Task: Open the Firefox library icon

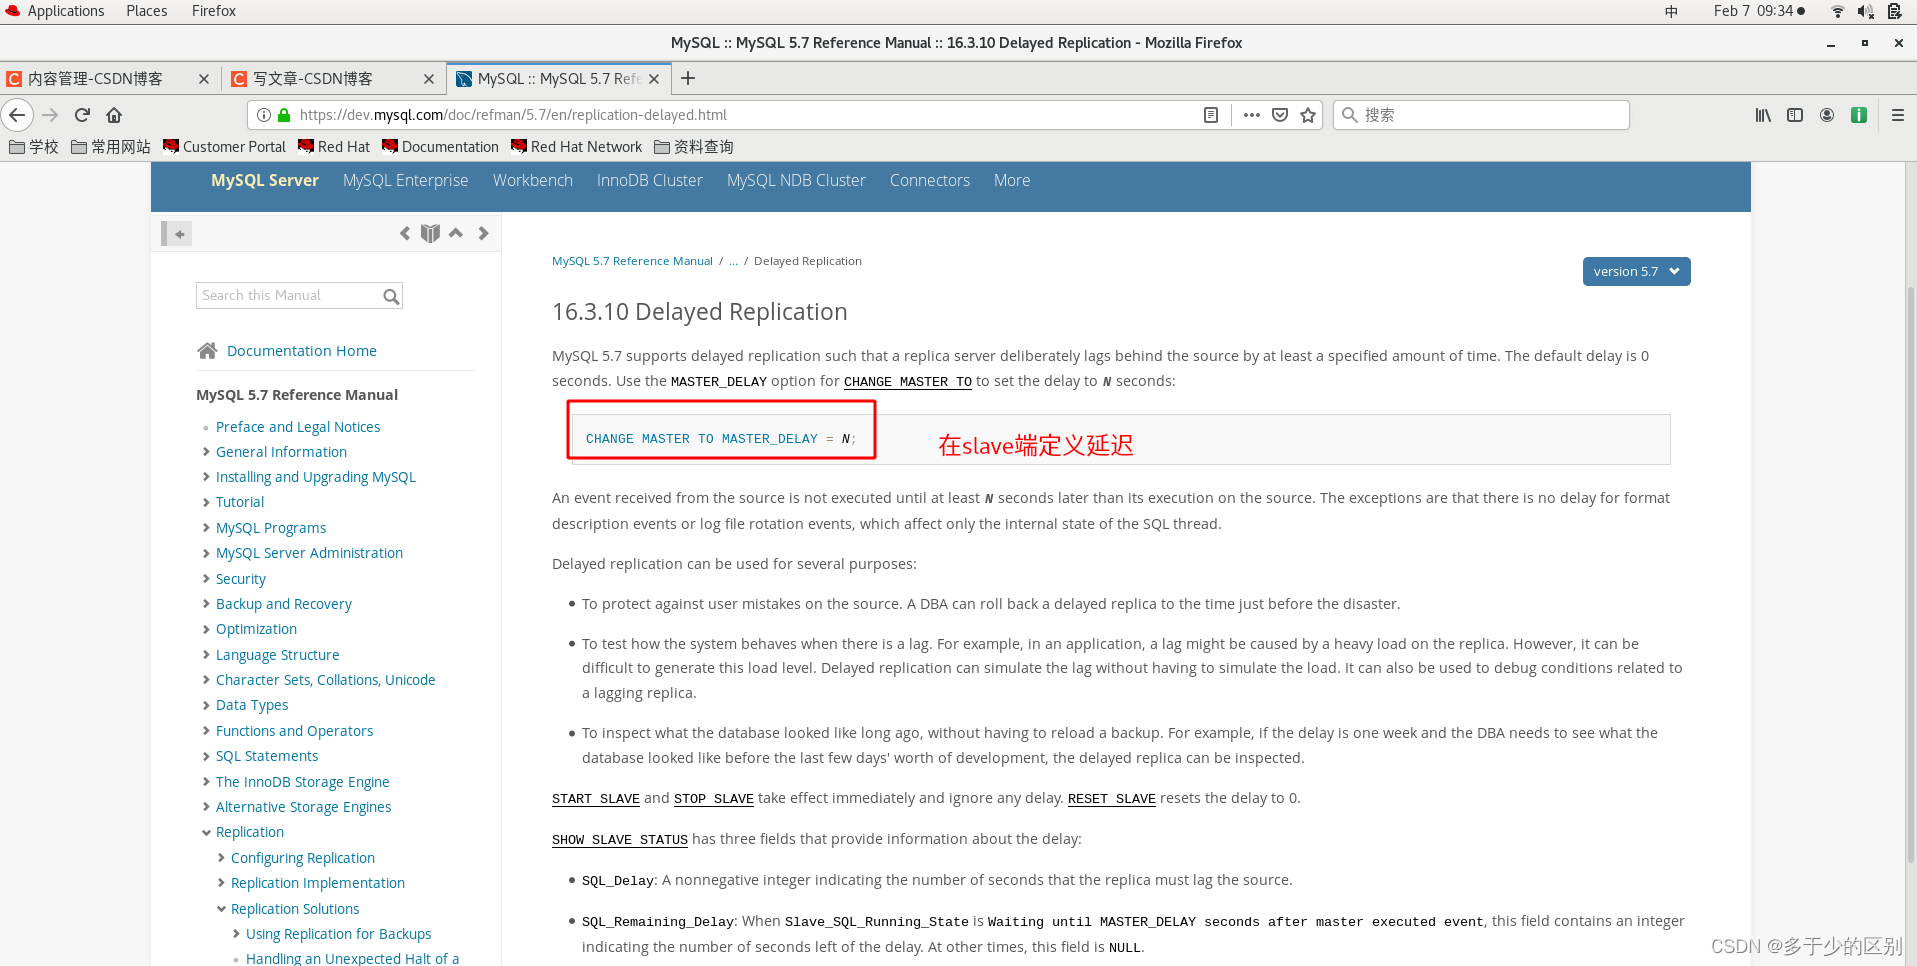Action: click(1763, 115)
